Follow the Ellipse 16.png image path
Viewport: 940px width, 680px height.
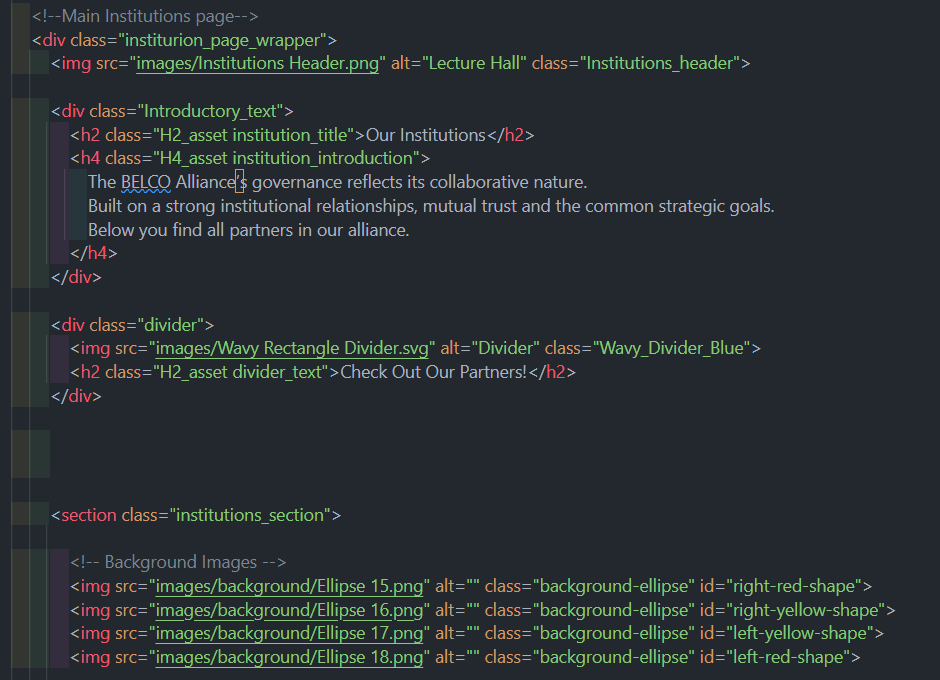288,610
